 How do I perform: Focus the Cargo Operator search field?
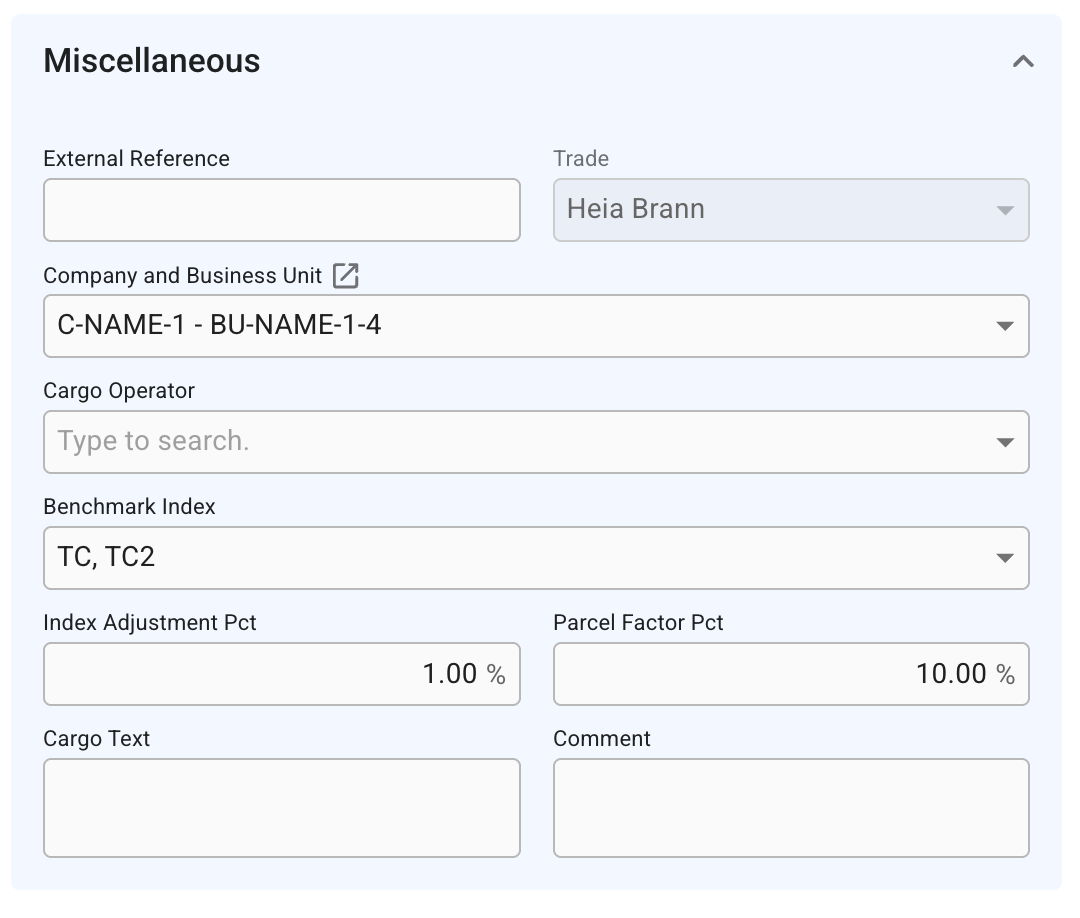[500, 442]
